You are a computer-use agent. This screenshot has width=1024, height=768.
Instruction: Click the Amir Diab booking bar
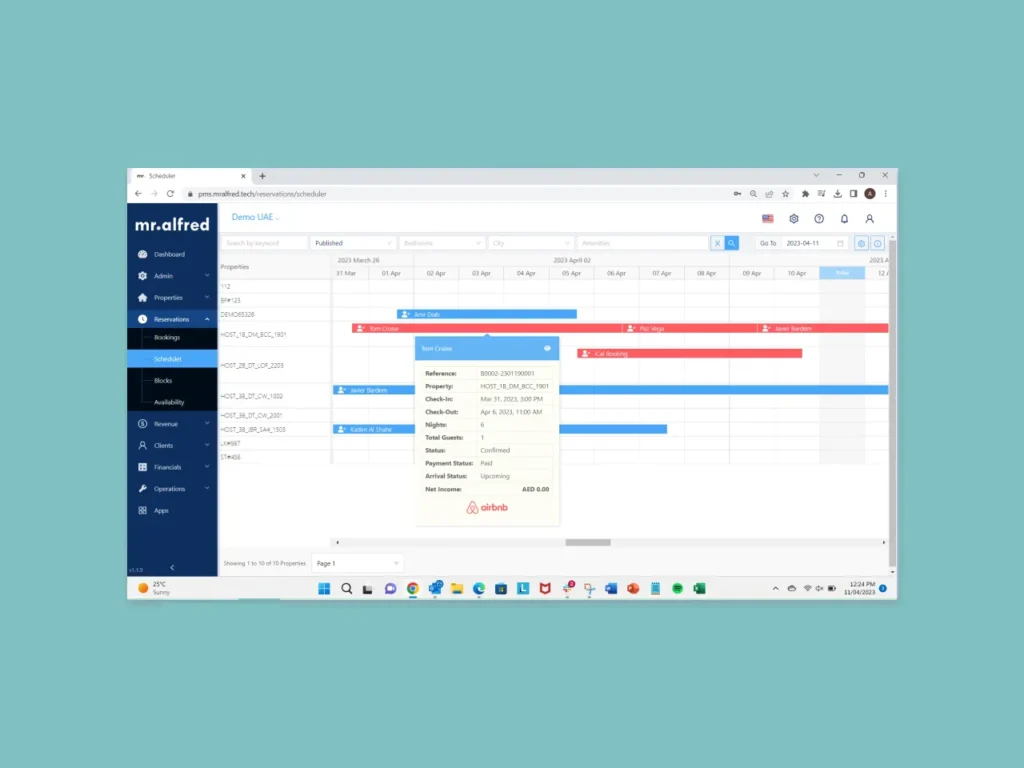[486, 314]
